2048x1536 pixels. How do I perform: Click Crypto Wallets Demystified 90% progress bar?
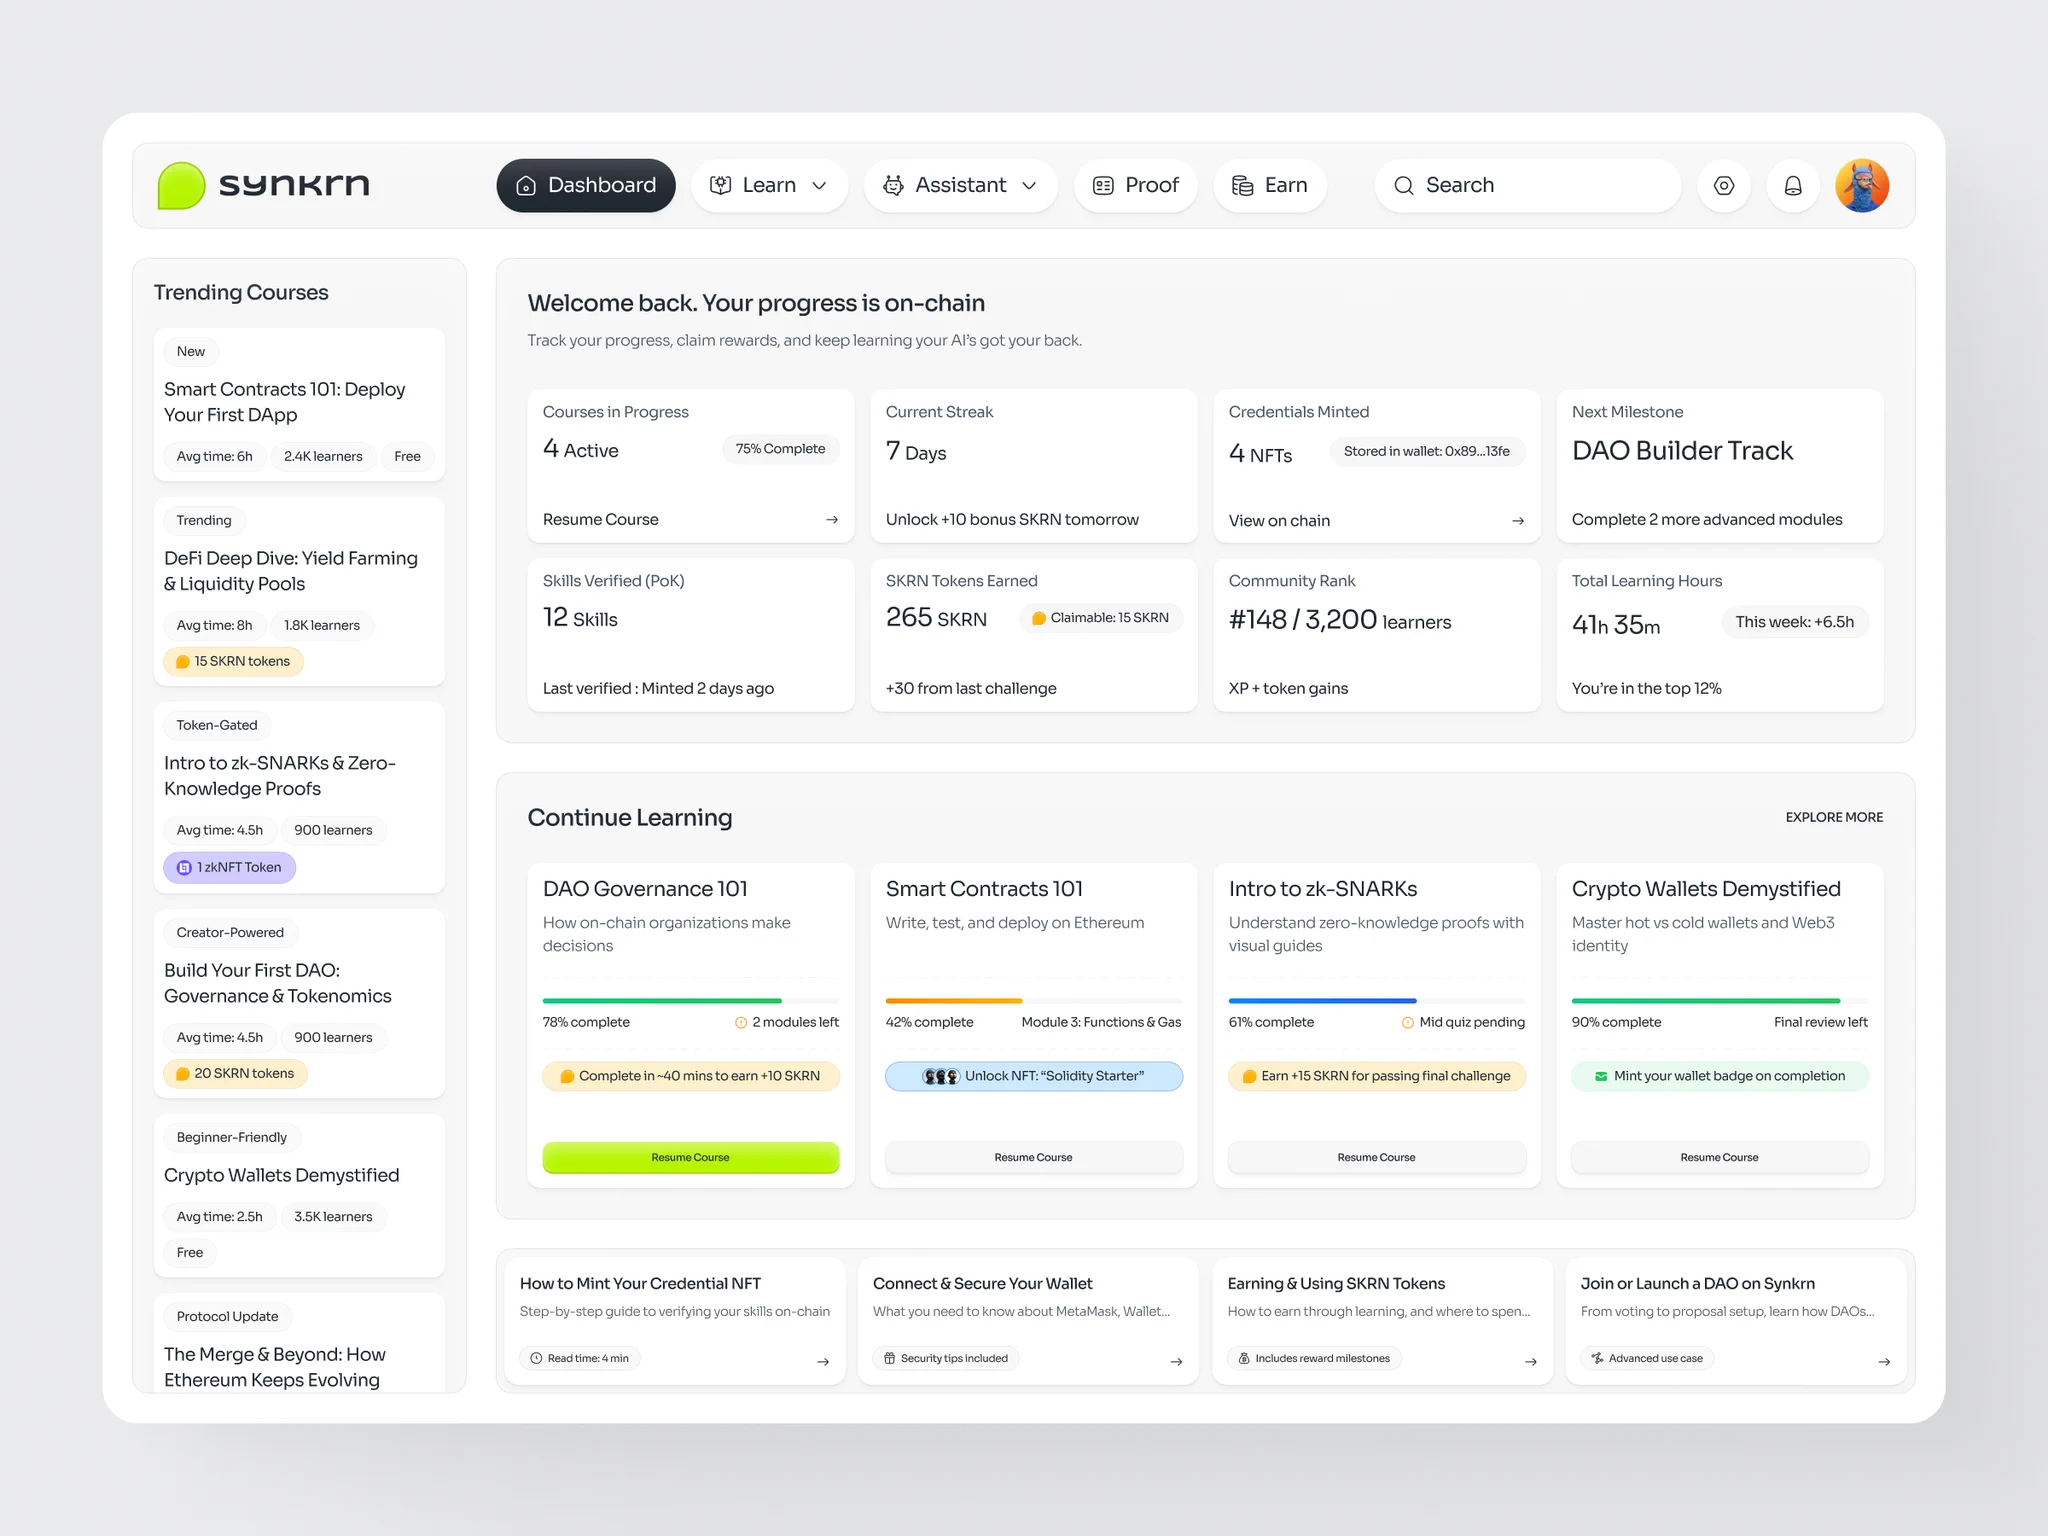1706,1000
